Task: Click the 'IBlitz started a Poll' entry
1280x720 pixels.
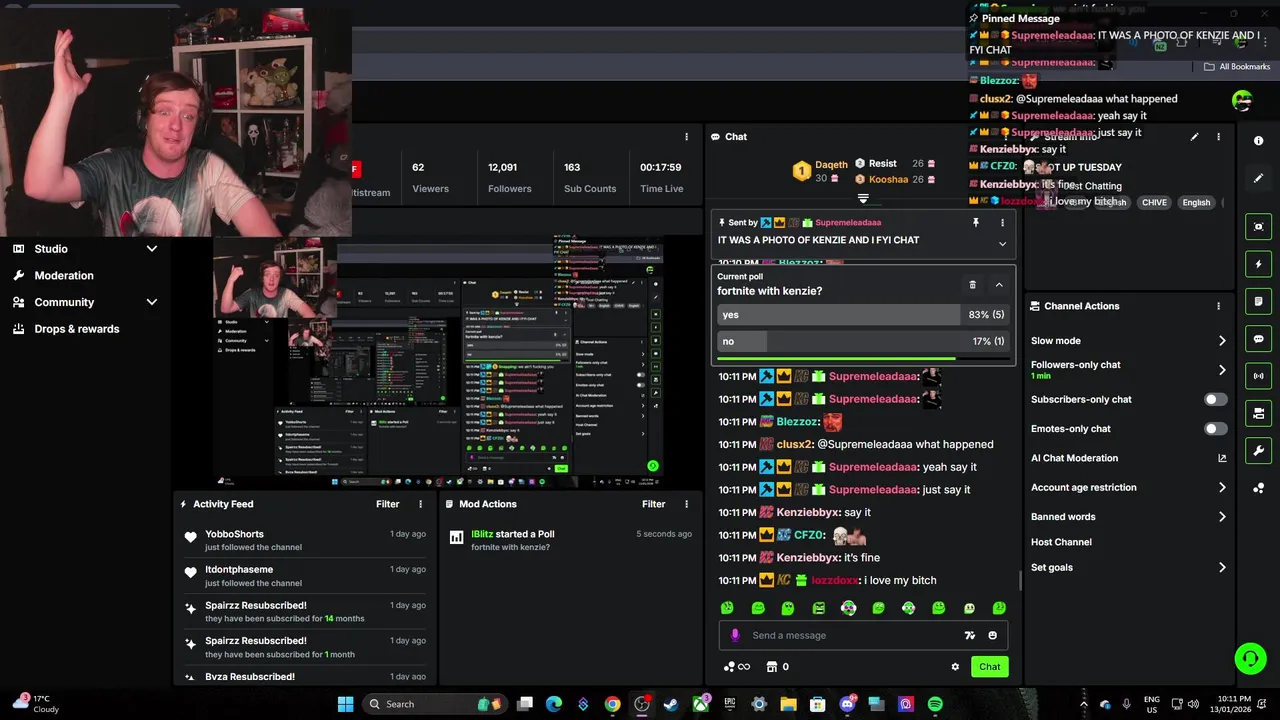Action: (x=570, y=540)
